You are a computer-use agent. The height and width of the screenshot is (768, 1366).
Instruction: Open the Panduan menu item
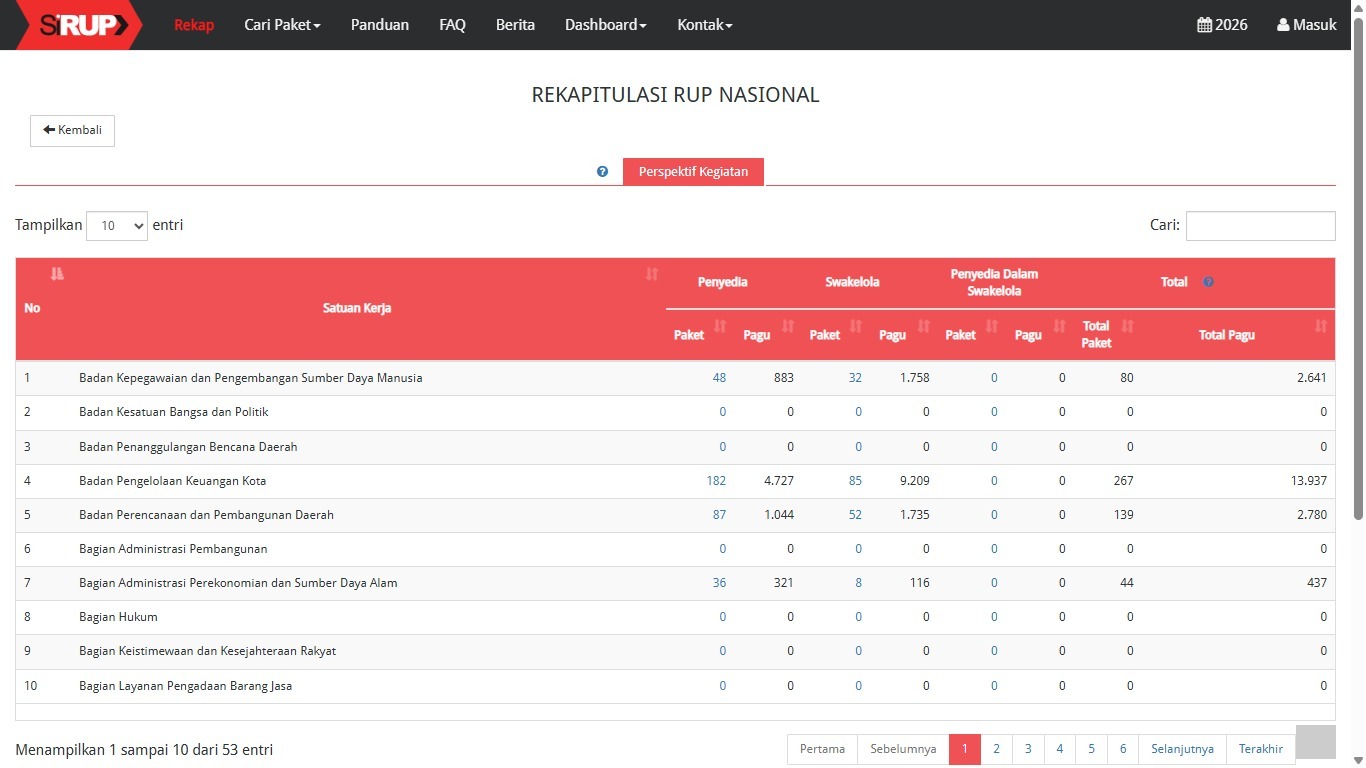(379, 25)
